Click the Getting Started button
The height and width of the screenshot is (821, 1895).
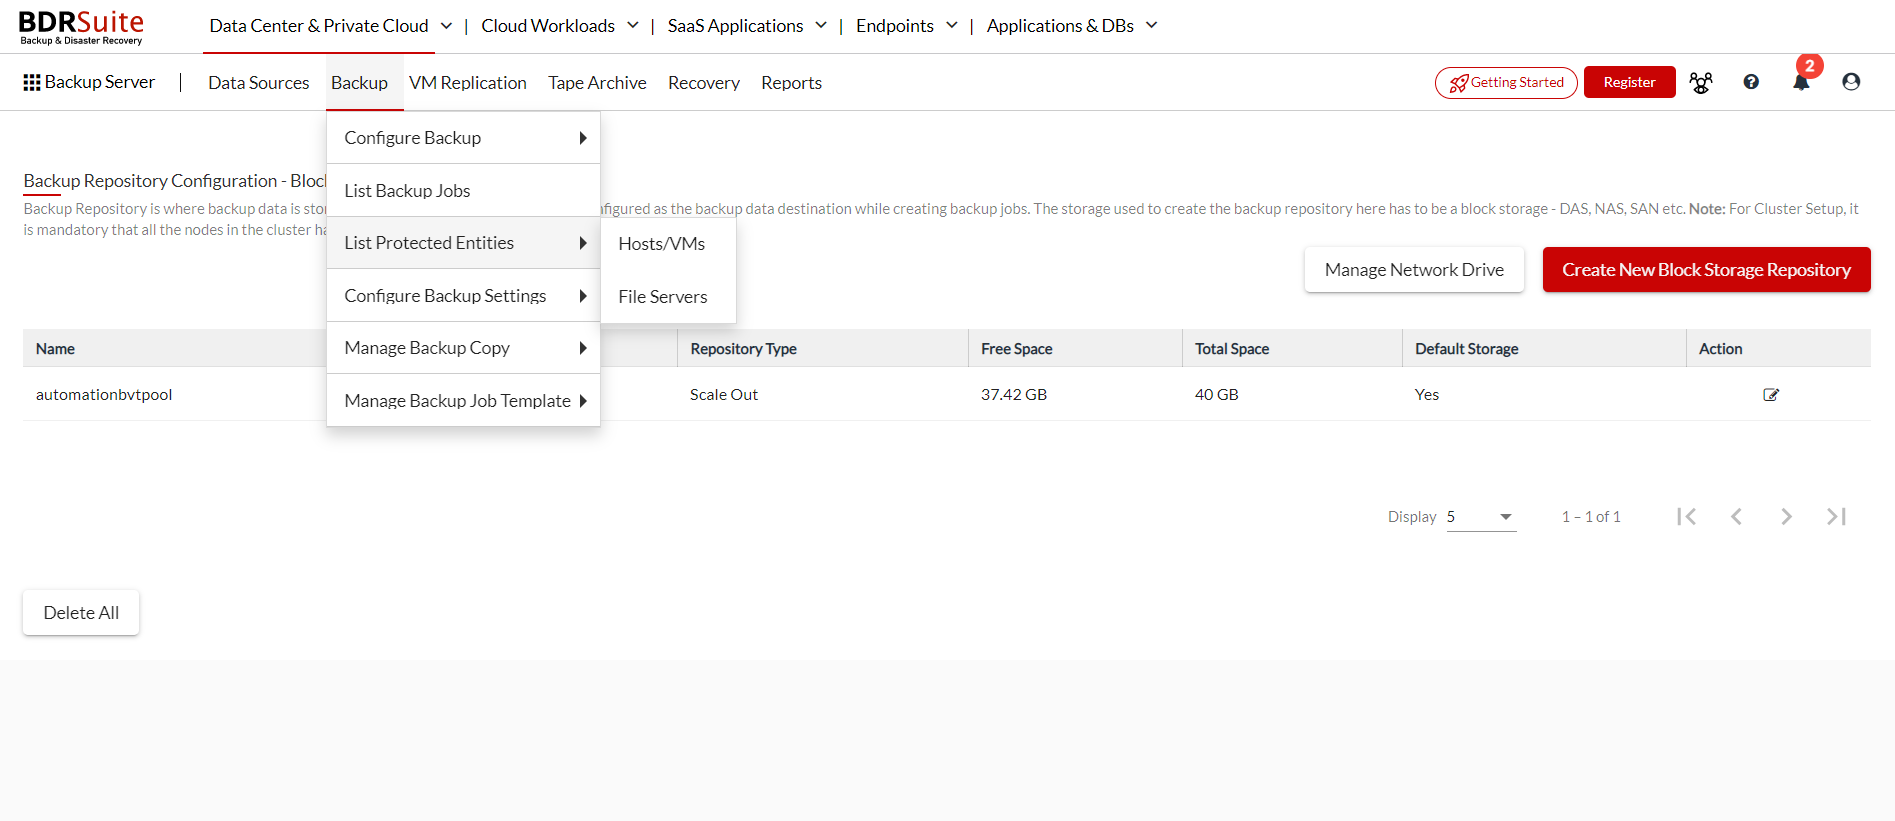tap(1506, 82)
